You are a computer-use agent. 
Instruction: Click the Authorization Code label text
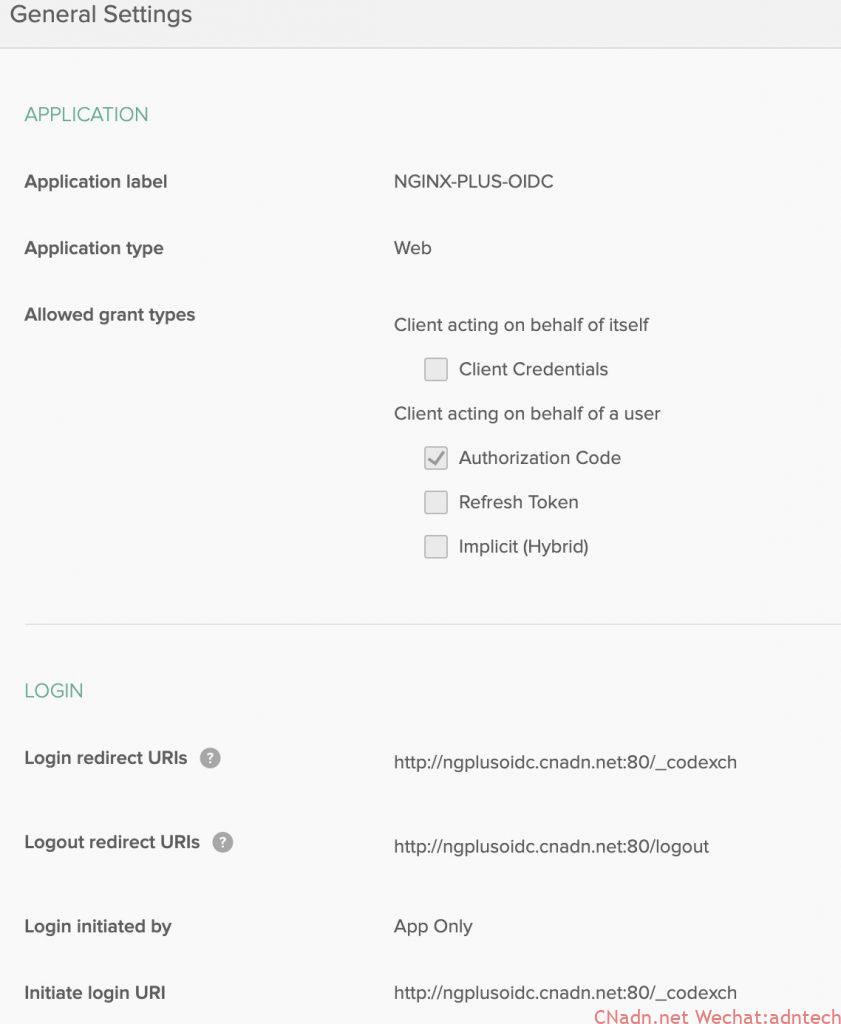(x=540, y=458)
